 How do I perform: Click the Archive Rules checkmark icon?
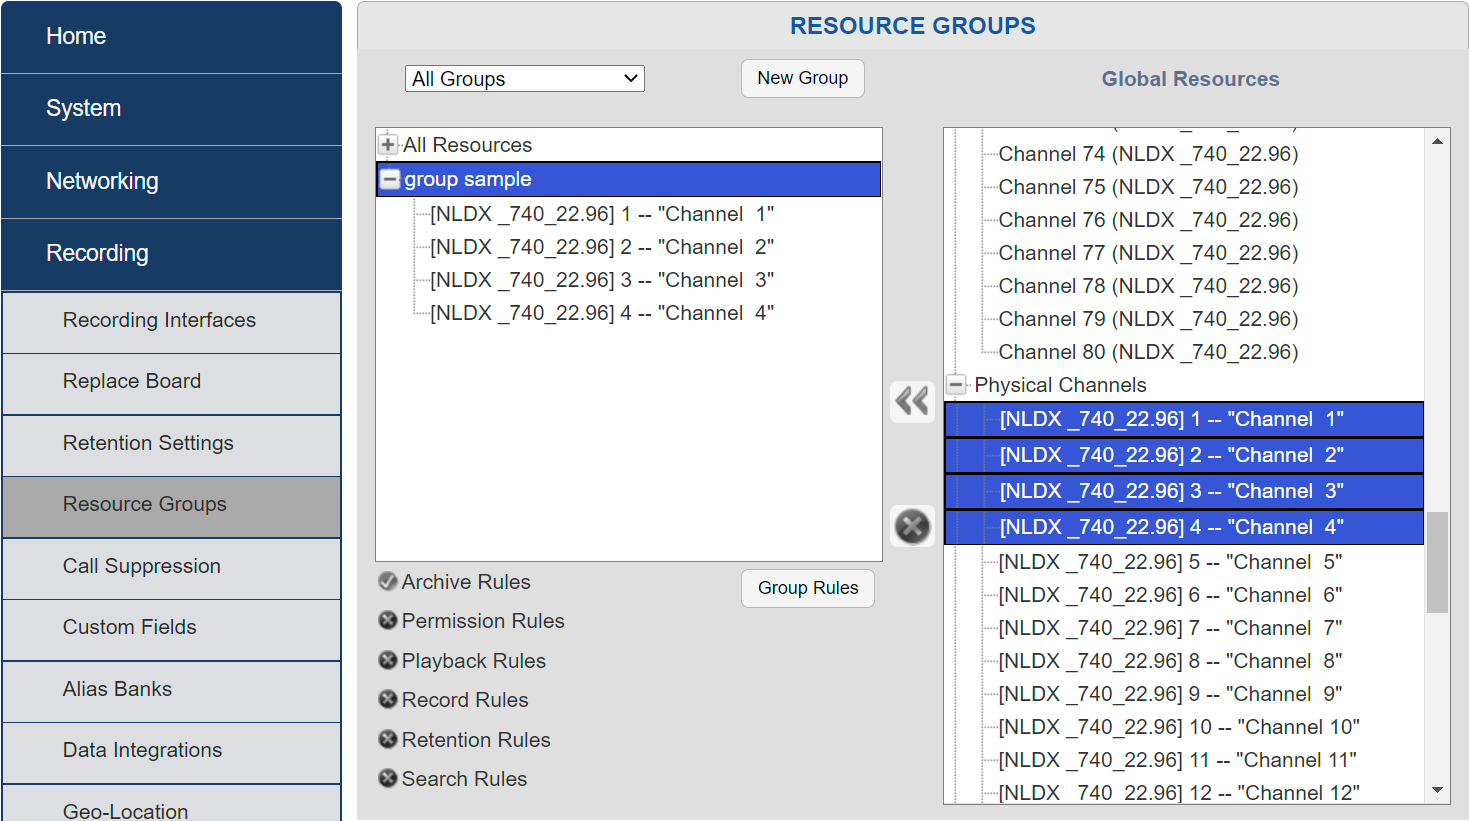(388, 581)
